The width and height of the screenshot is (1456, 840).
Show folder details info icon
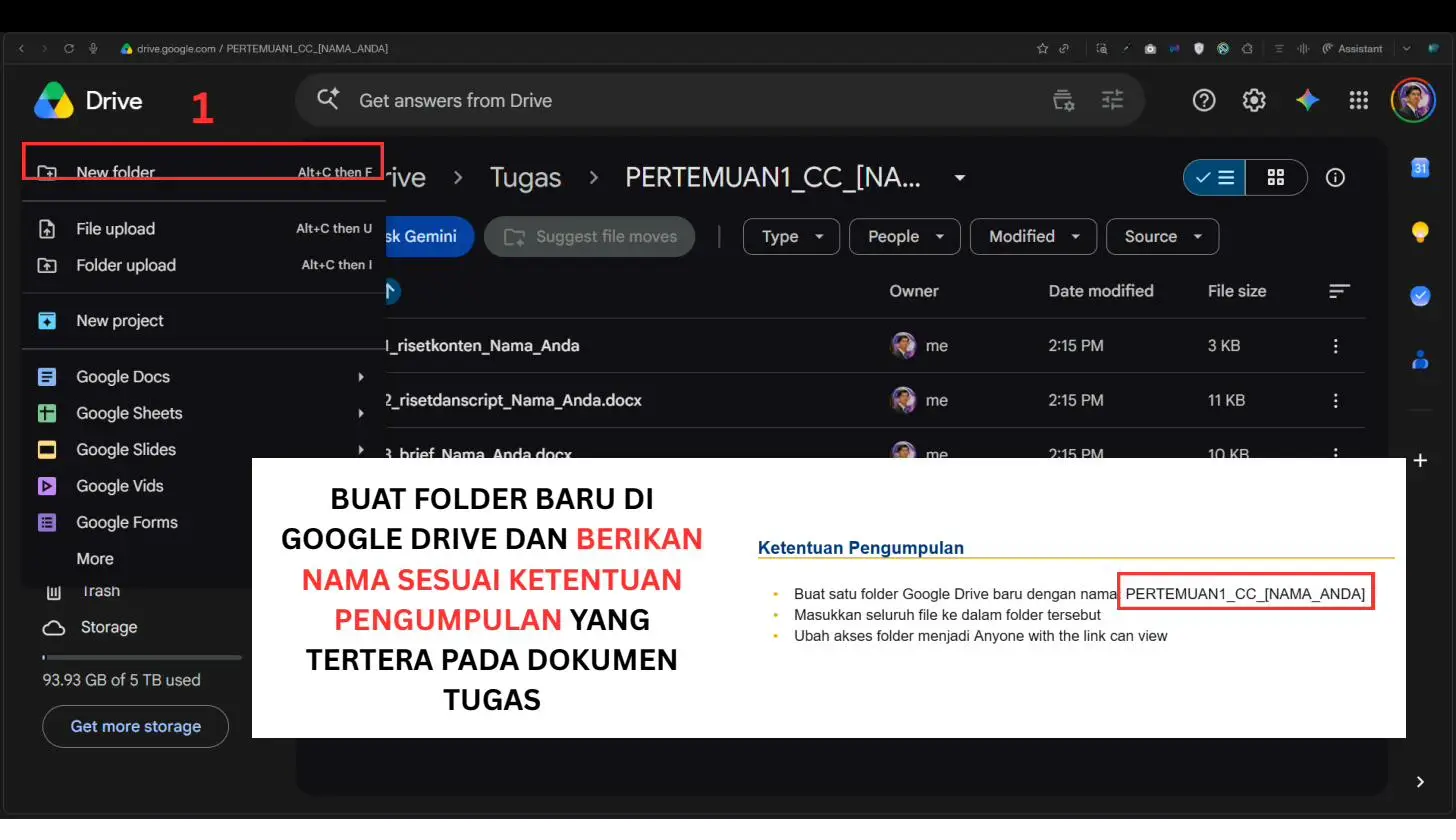(x=1335, y=177)
